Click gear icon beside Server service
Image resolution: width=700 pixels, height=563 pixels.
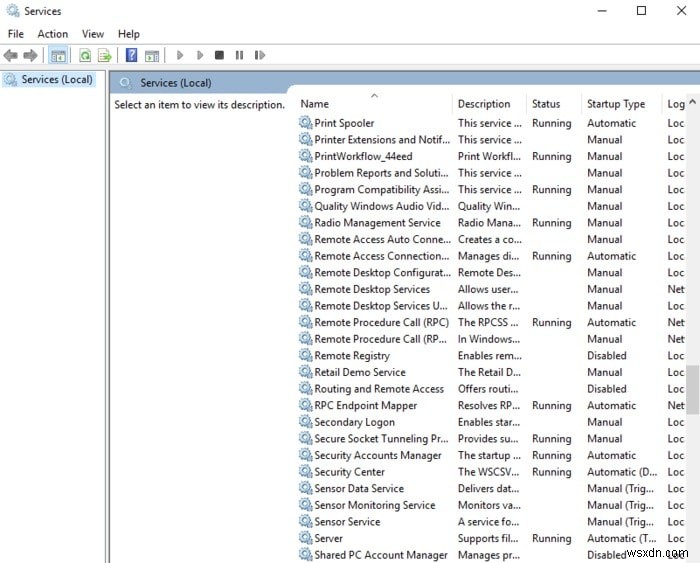pos(305,538)
